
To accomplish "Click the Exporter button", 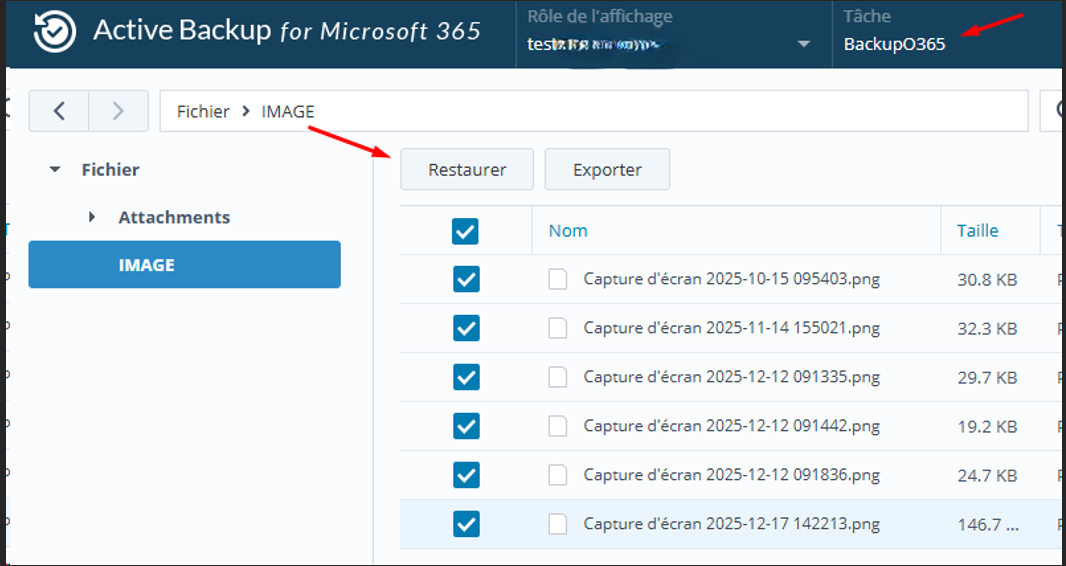I will (x=607, y=170).
